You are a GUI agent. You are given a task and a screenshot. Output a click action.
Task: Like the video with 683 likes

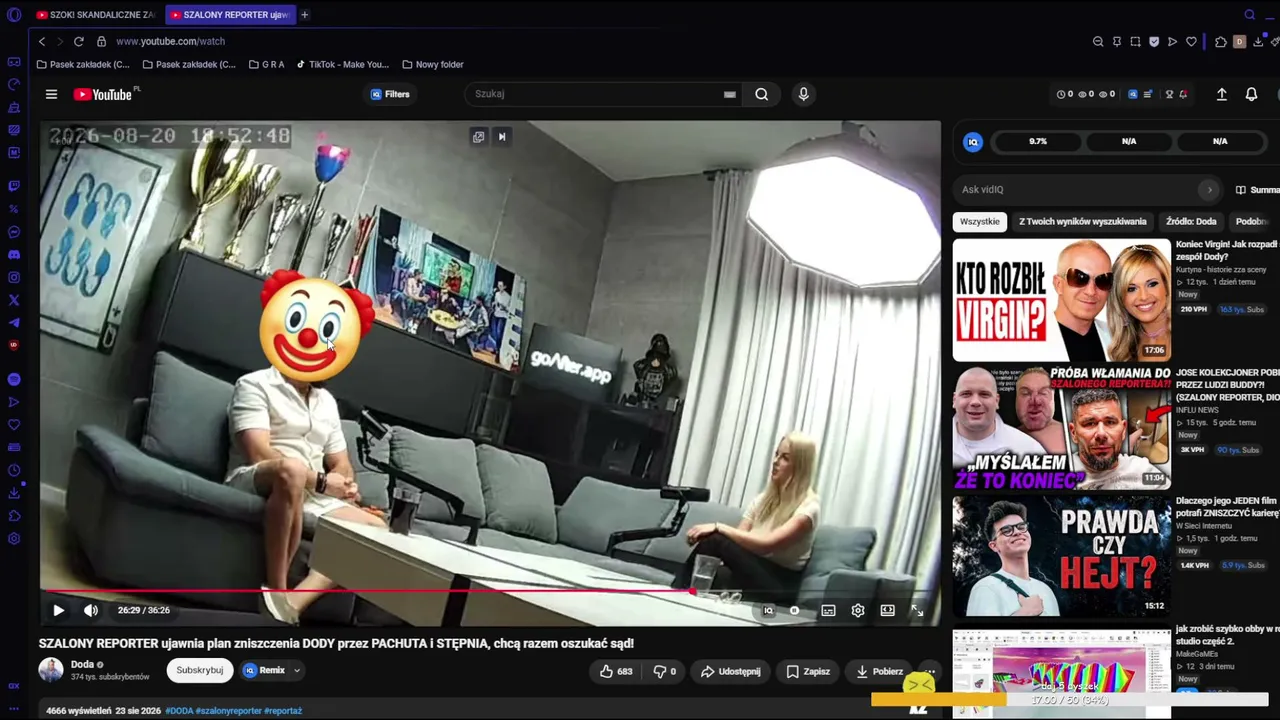tap(616, 671)
